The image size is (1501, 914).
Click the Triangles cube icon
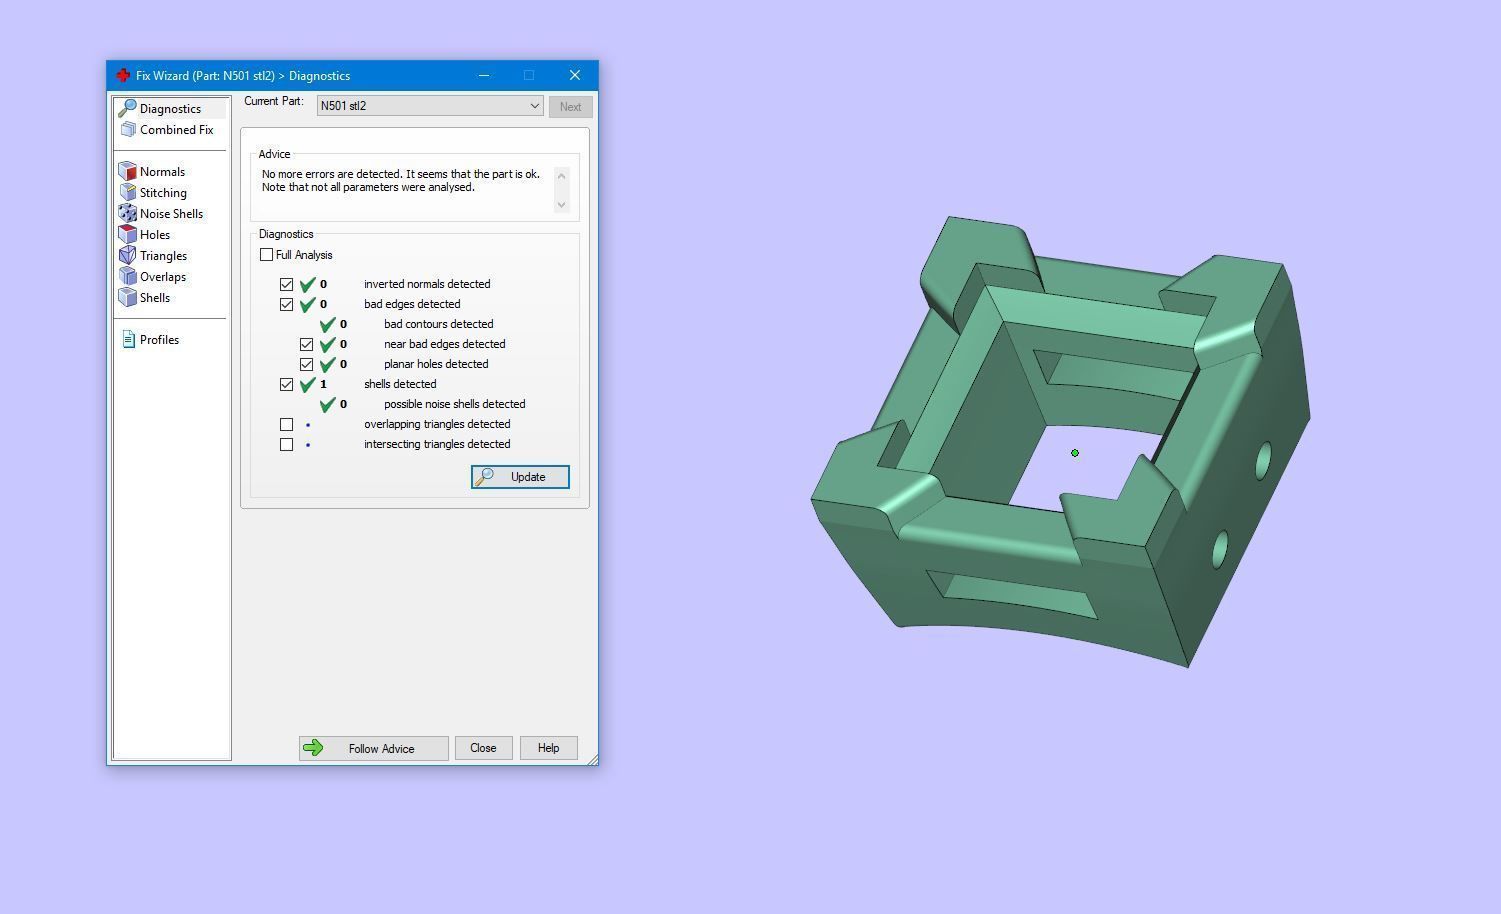coord(127,255)
